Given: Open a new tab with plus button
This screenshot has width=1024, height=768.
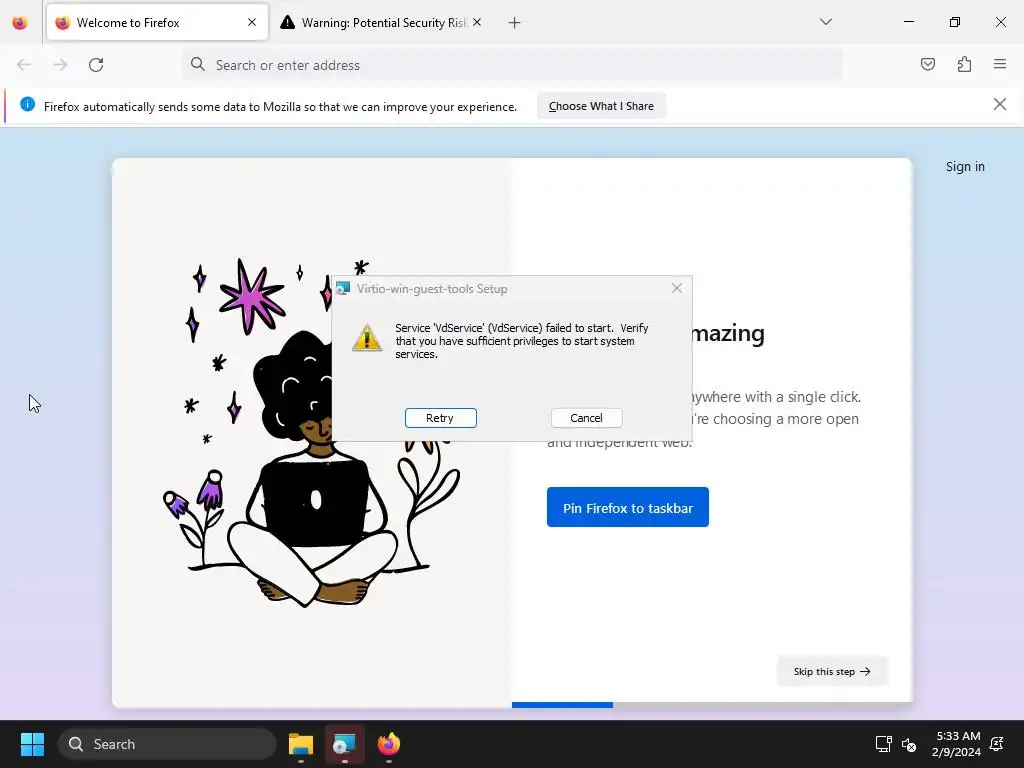Looking at the screenshot, I should (x=515, y=23).
